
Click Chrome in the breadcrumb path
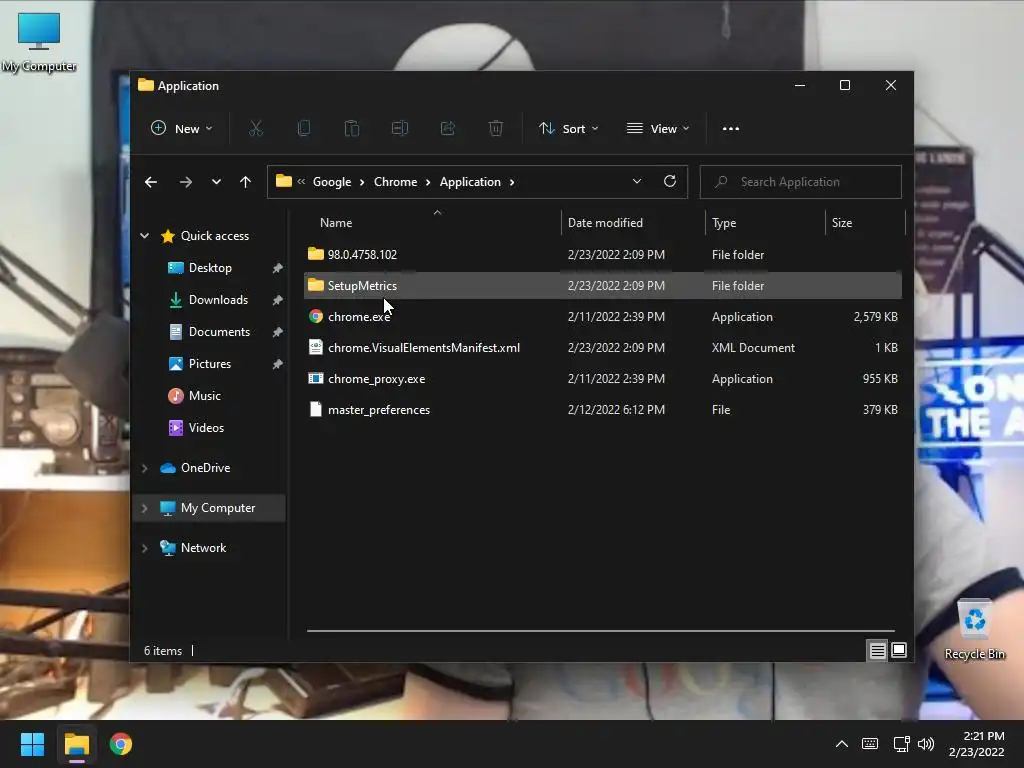pos(395,182)
